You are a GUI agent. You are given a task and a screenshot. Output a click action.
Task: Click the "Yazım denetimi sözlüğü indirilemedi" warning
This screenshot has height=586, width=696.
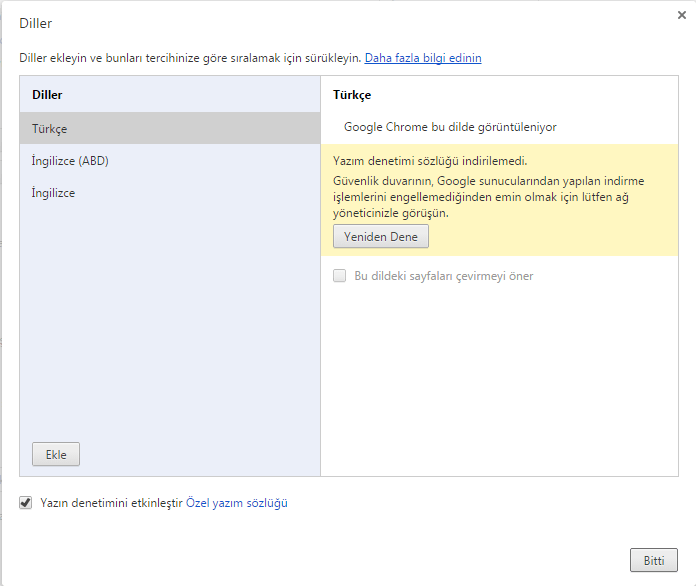430,161
